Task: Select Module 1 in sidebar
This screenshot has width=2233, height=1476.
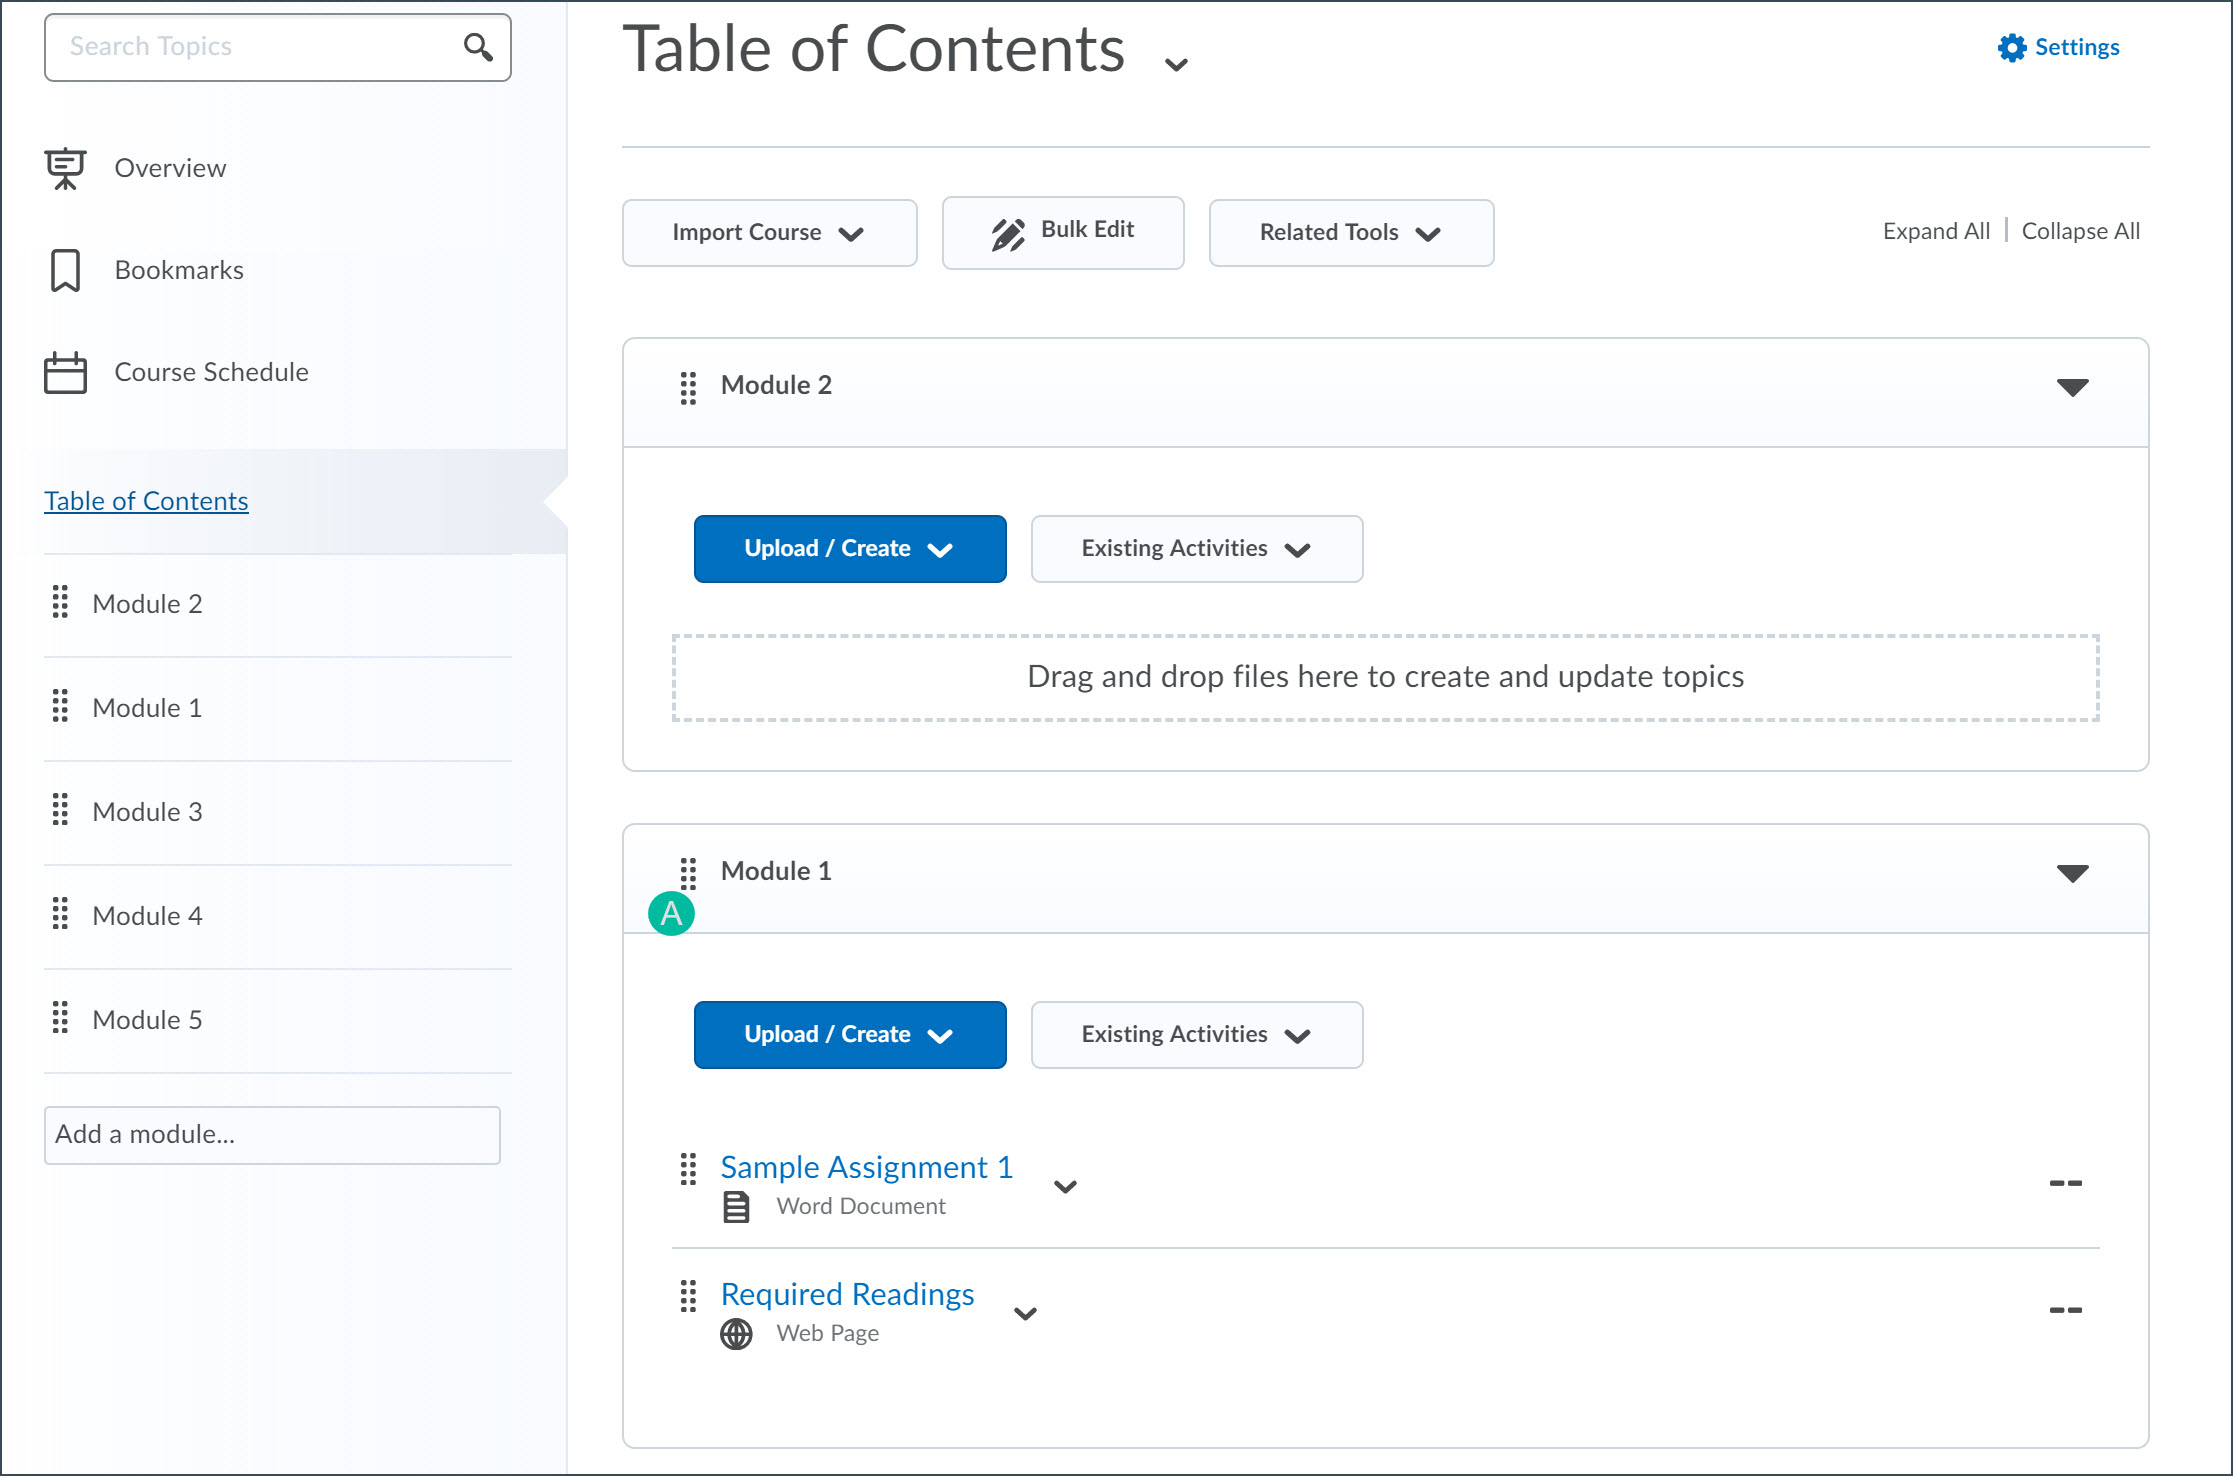Action: click(147, 708)
